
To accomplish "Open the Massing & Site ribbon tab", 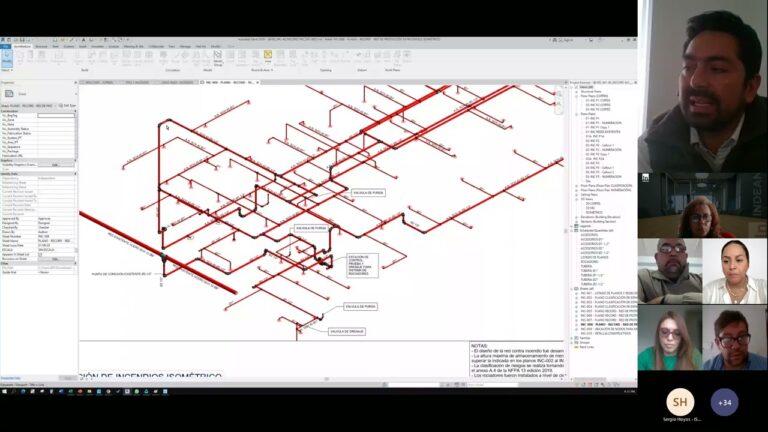I will (133, 47).
